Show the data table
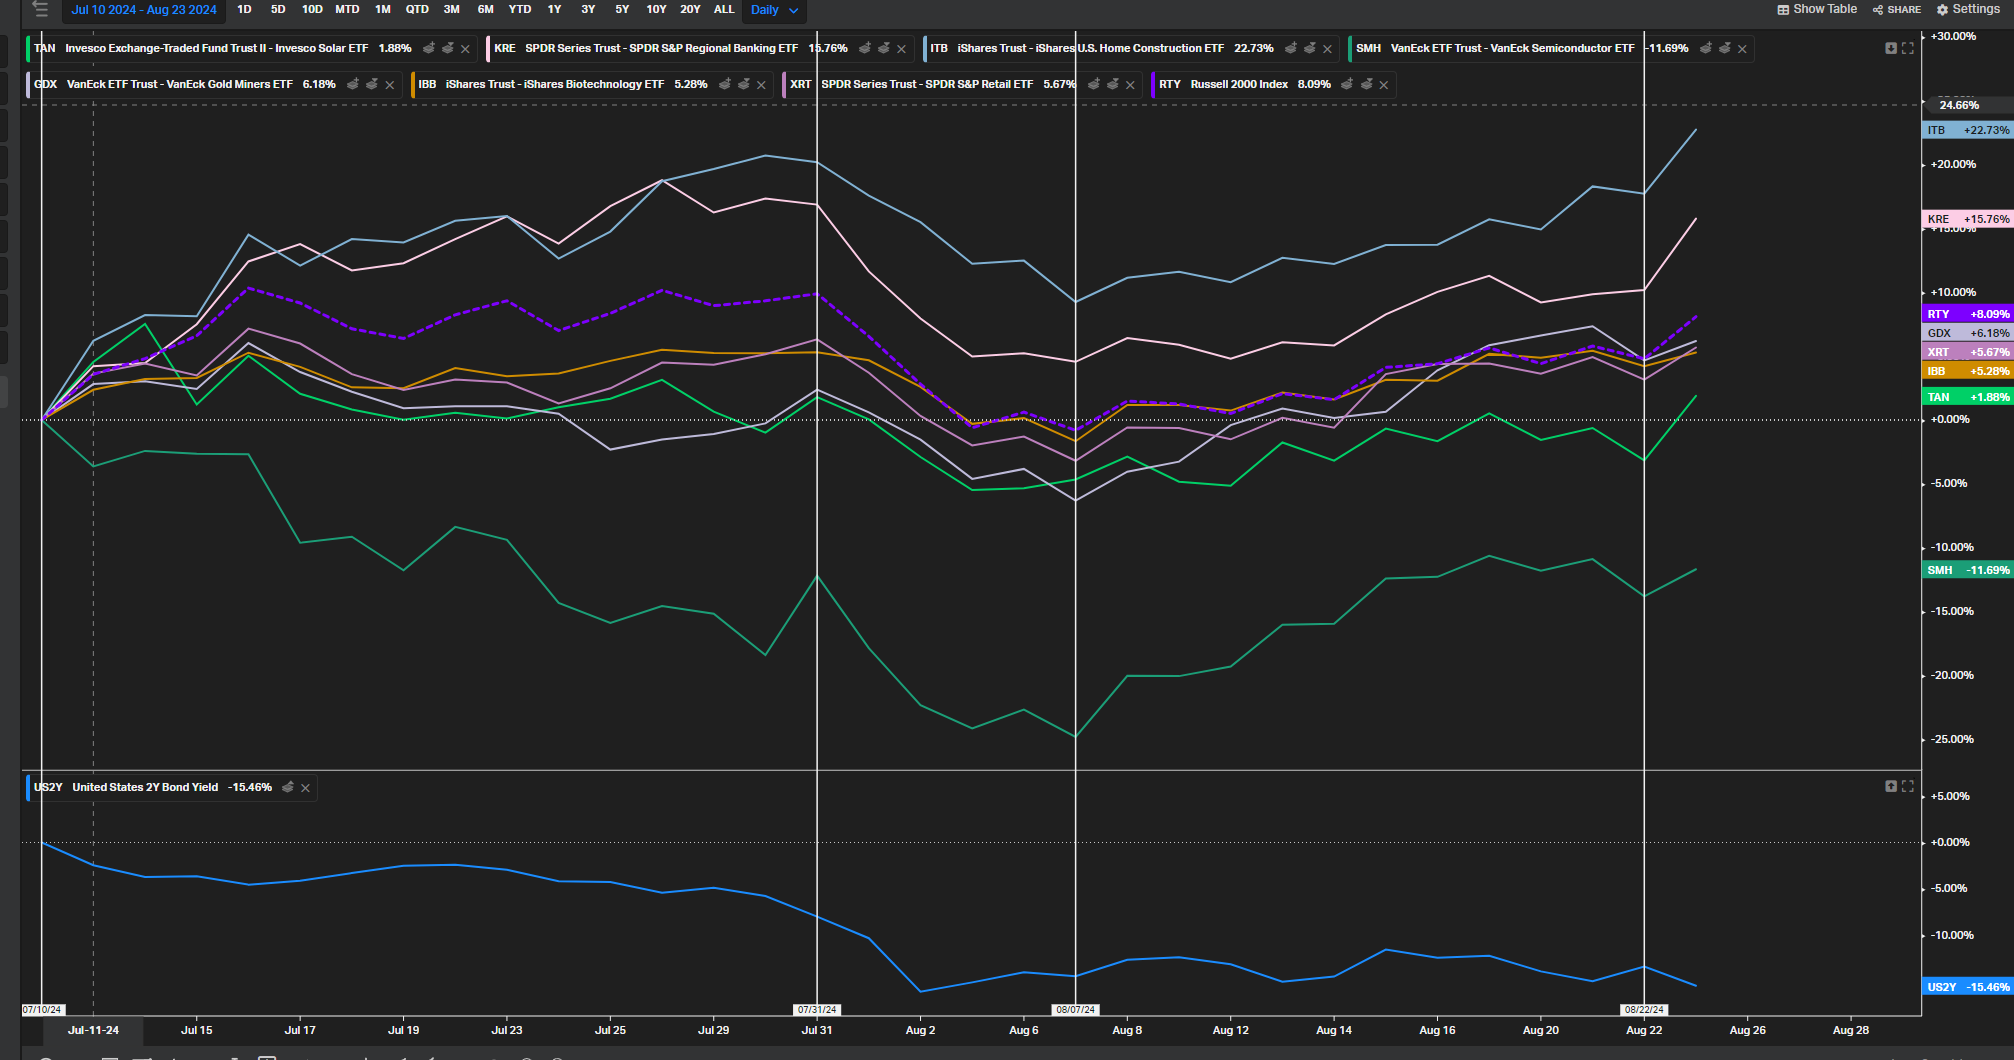The width and height of the screenshot is (2014, 1060). tap(1817, 9)
